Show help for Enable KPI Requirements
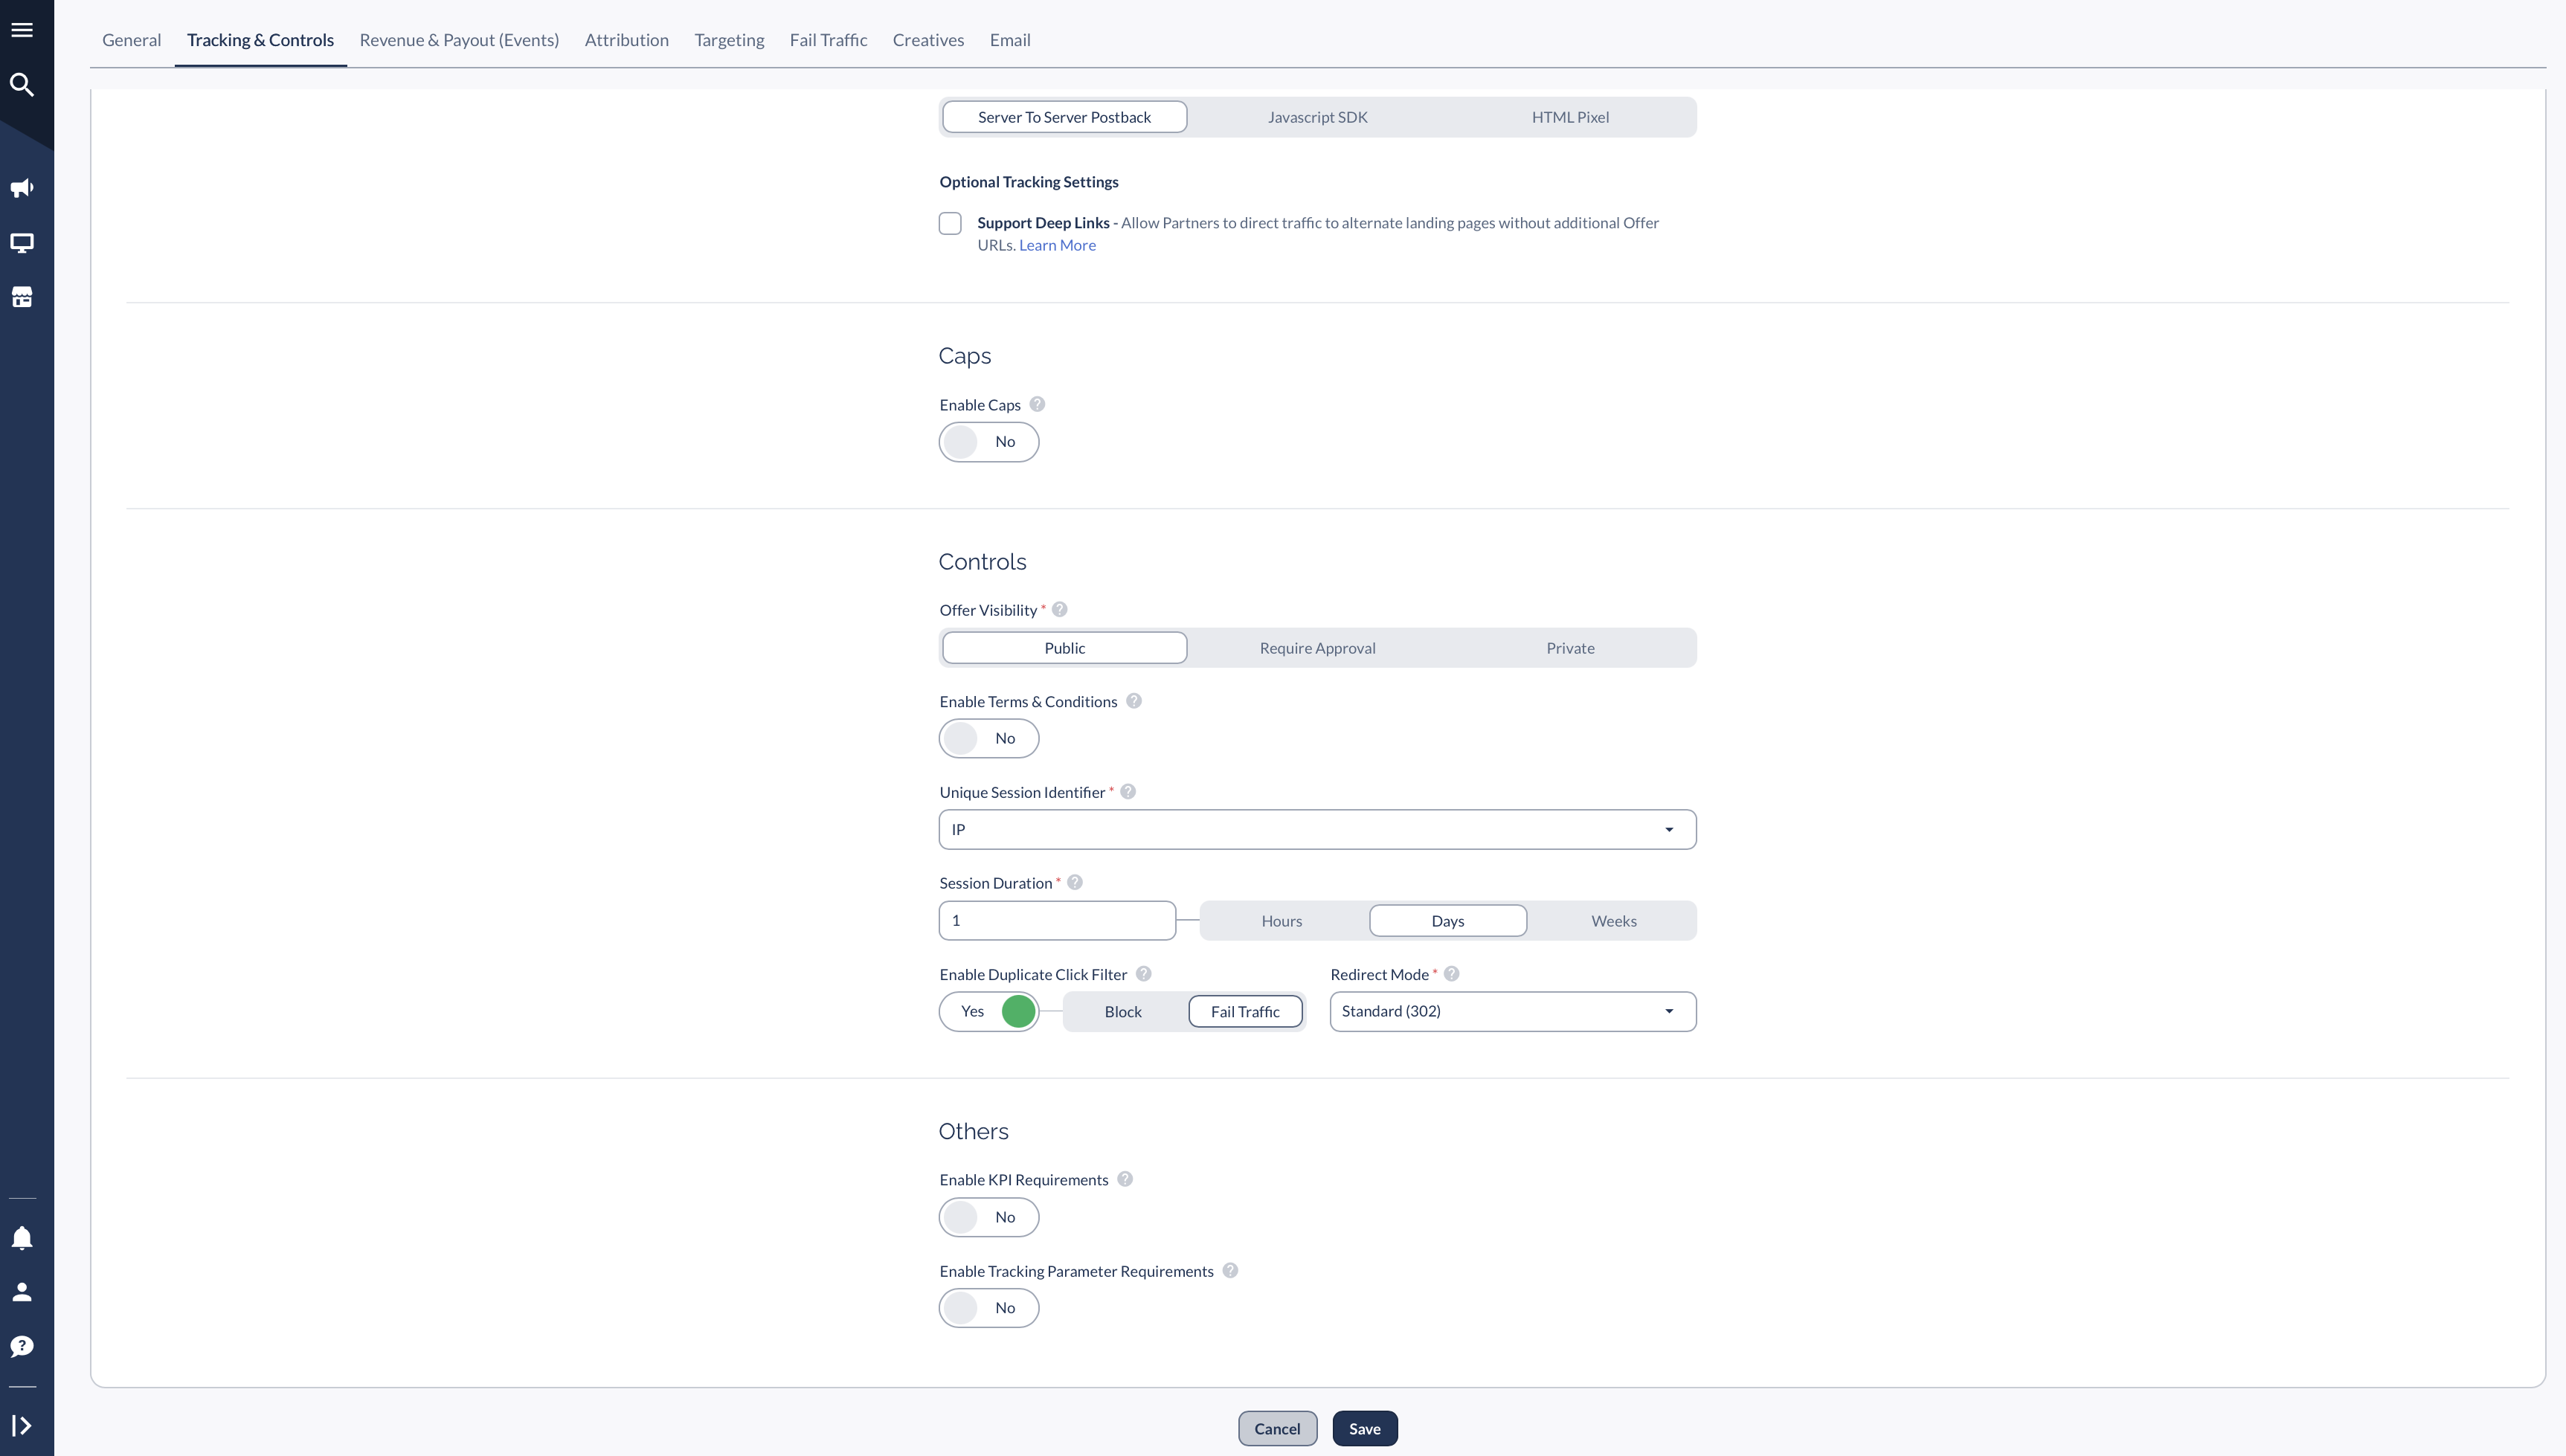This screenshot has width=2566, height=1456. [1125, 1179]
